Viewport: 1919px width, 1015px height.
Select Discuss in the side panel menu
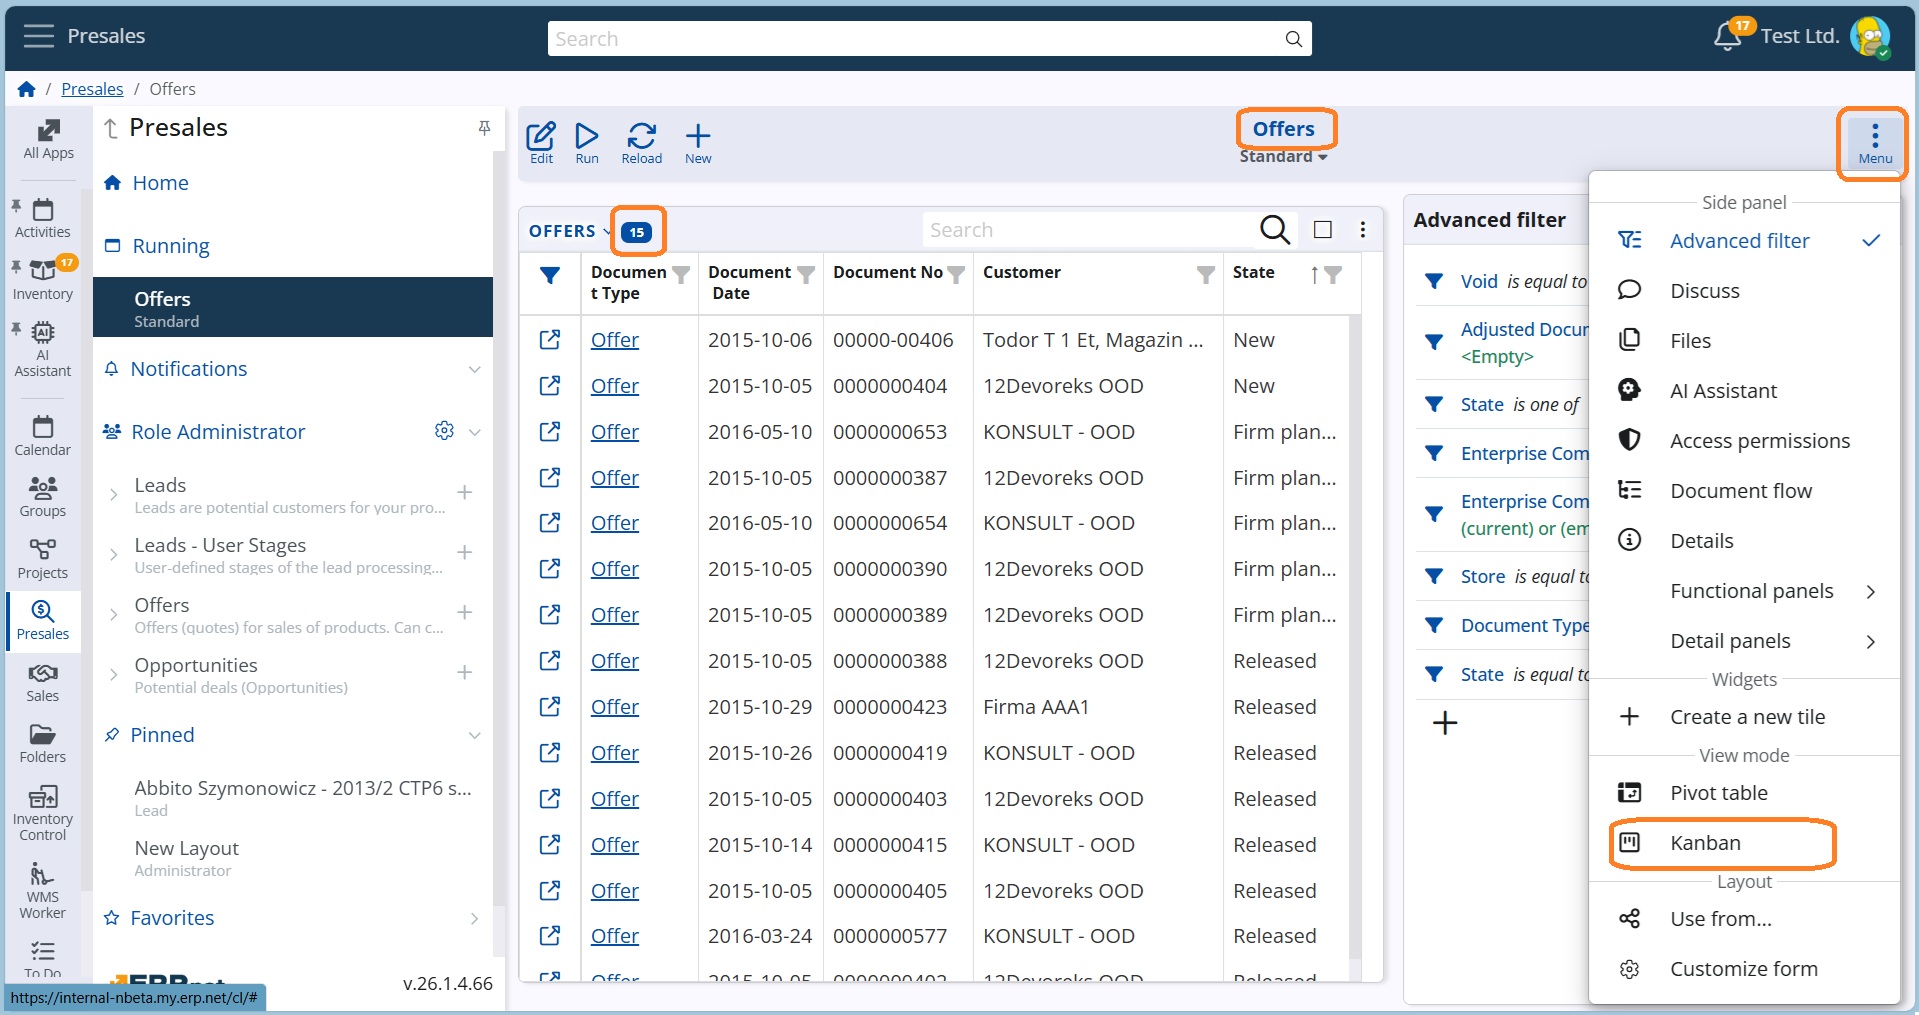click(1745, 291)
